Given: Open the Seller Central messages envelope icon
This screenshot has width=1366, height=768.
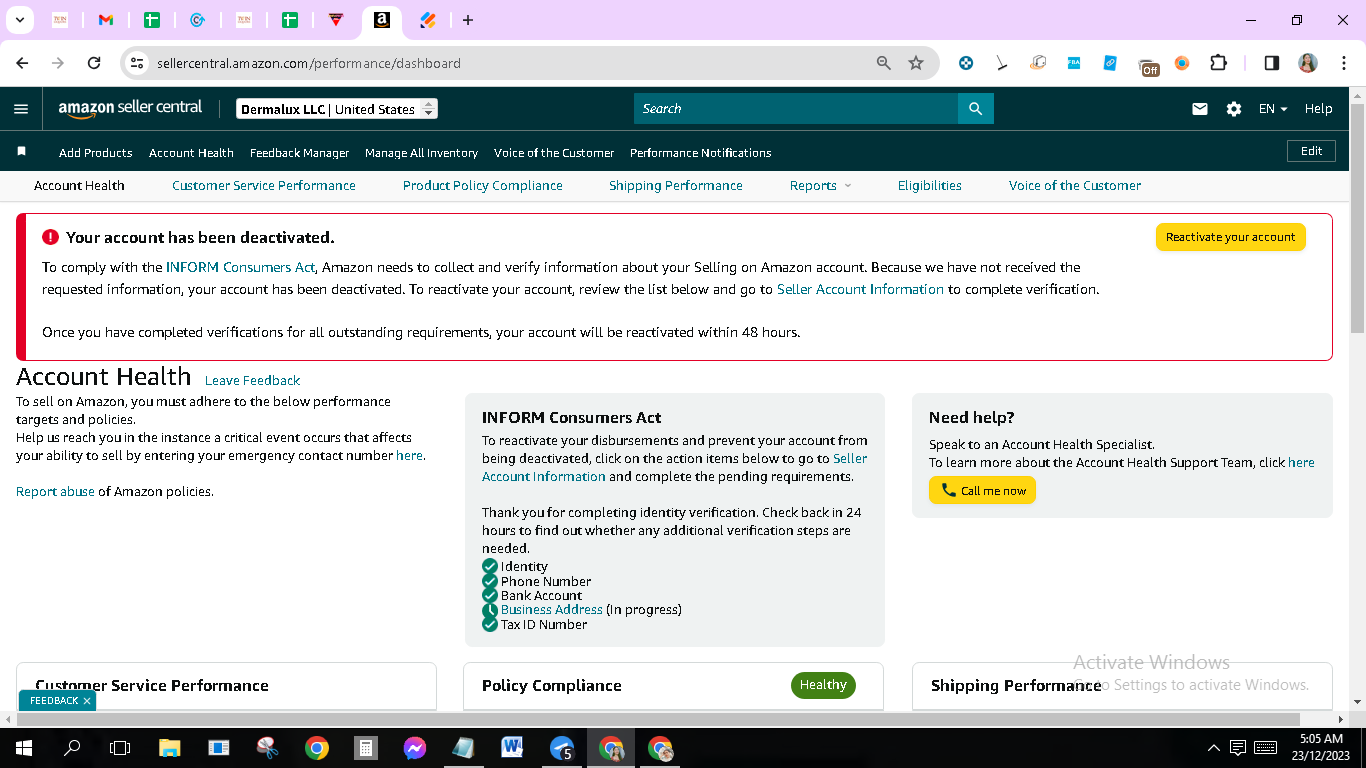Looking at the screenshot, I should coord(1200,109).
